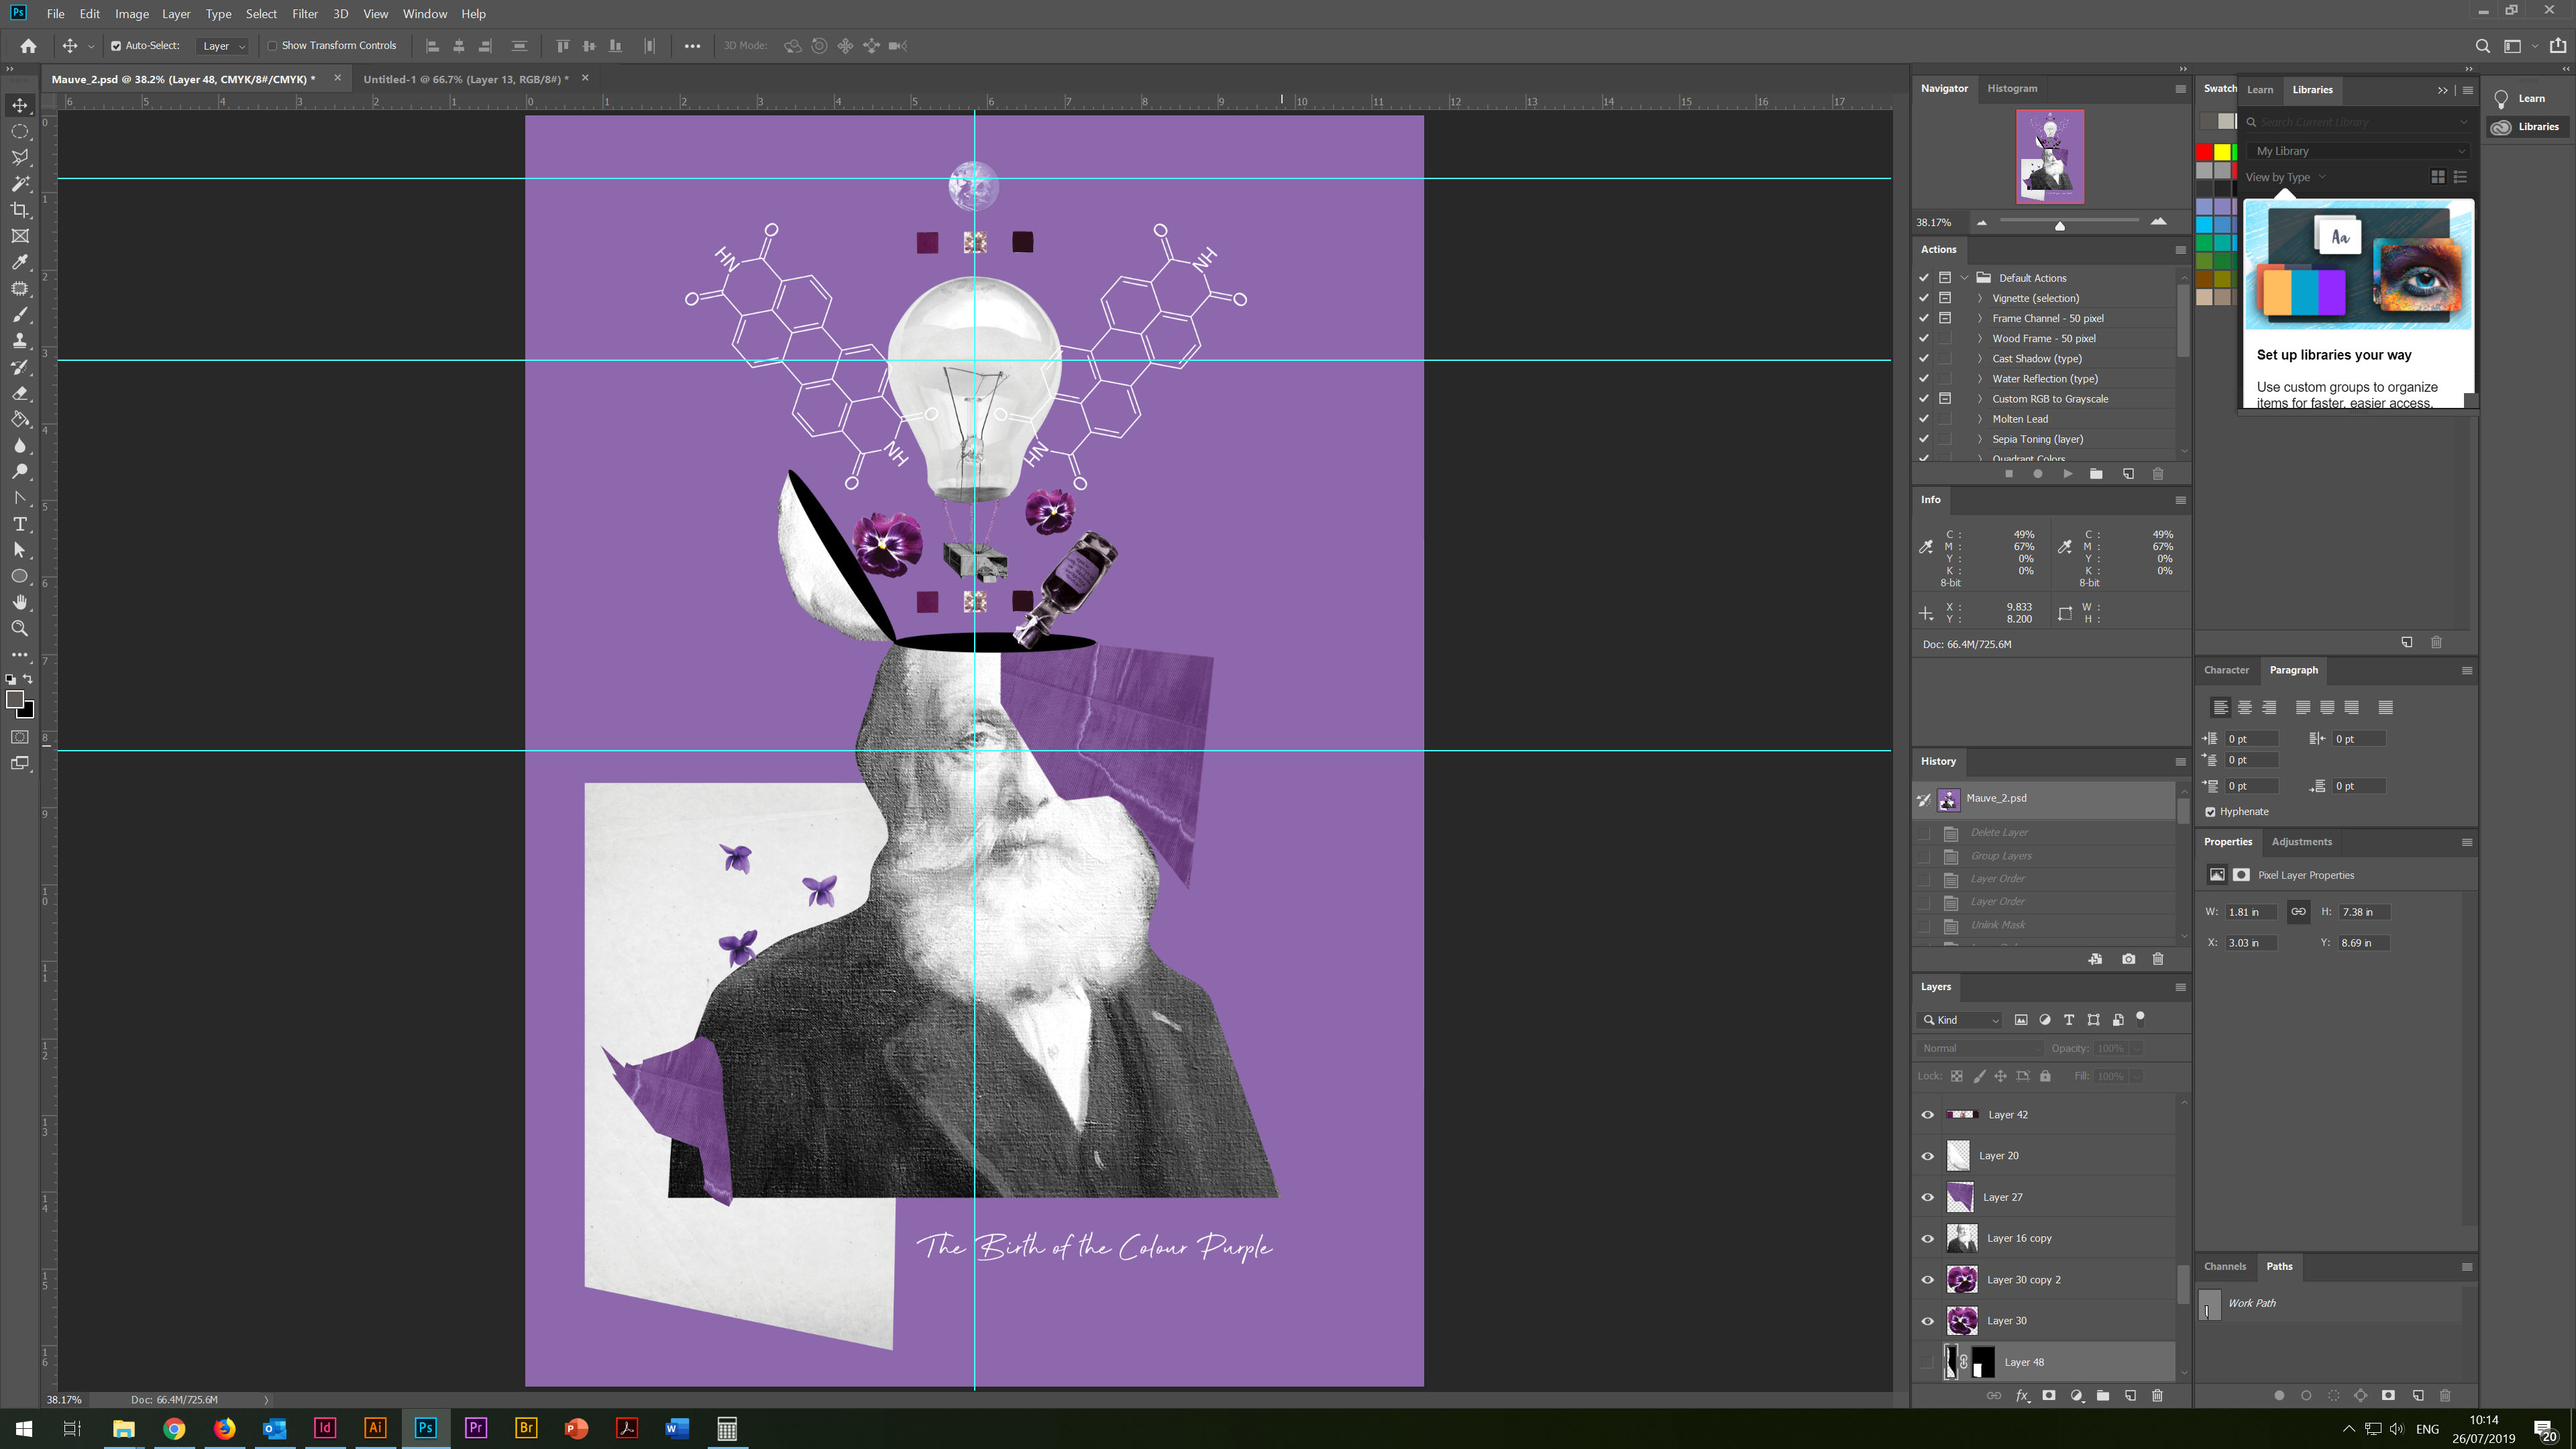Screen dimensions: 2576x1449
Task: Enable Show Transform Controls checkbox
Action: tap(272, 46)
